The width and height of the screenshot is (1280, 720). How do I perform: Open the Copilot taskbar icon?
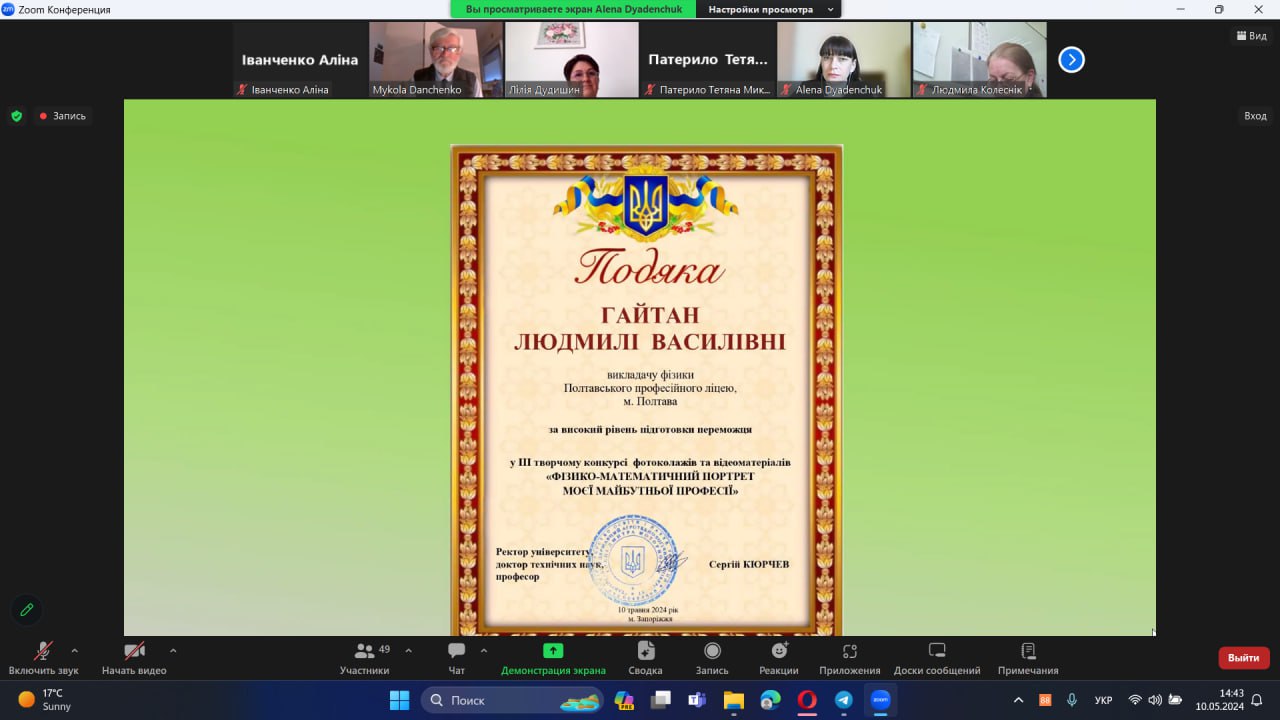point(624,700)
